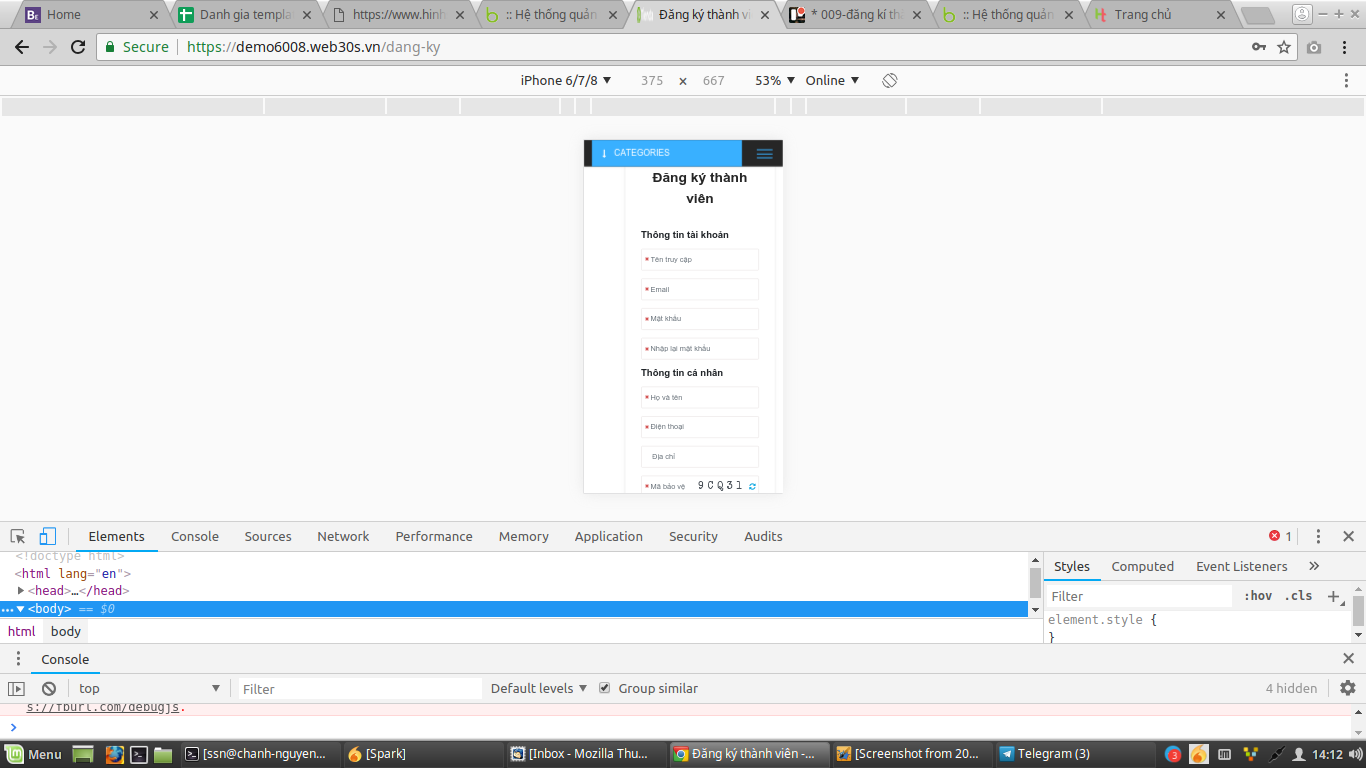Open the Event Listeners tab

[1241, 566]
